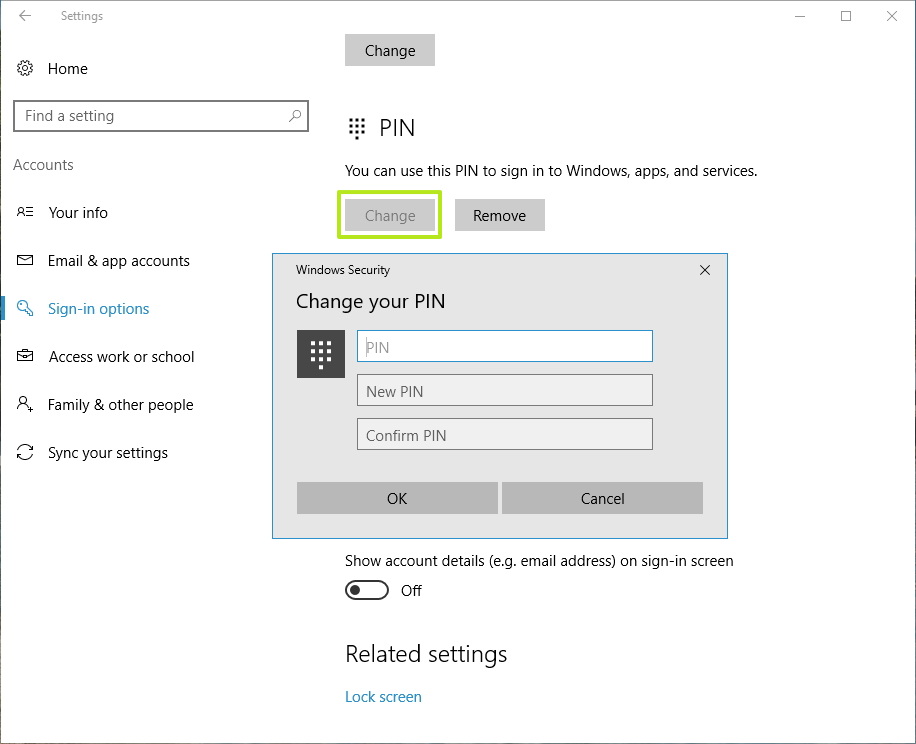
Task: Click Cancel in the PIN dialog
Action: (602, 498)
